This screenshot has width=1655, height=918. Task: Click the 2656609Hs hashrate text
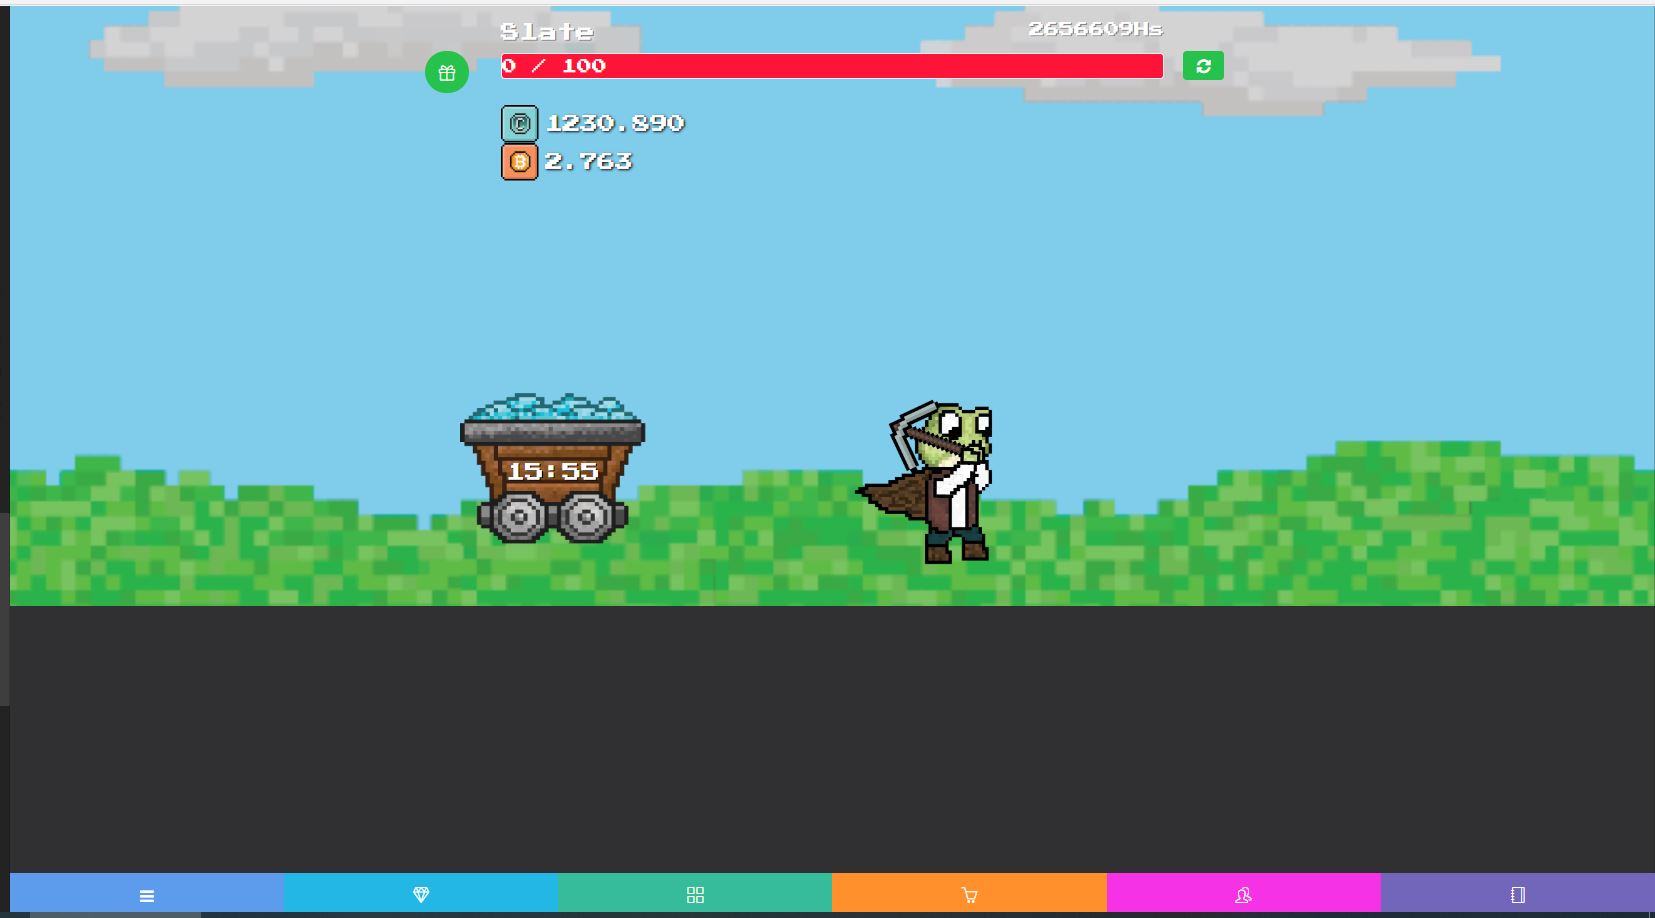pos(1095,29)
